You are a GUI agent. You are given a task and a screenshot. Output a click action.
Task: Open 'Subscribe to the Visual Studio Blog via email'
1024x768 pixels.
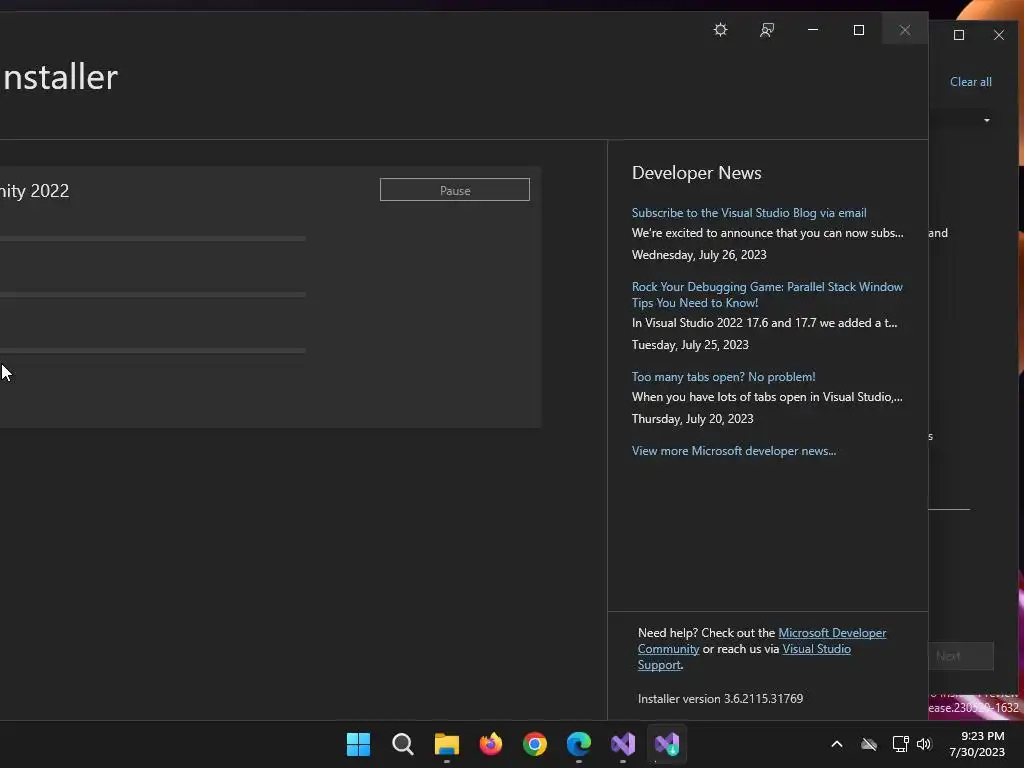pos(749,213)
